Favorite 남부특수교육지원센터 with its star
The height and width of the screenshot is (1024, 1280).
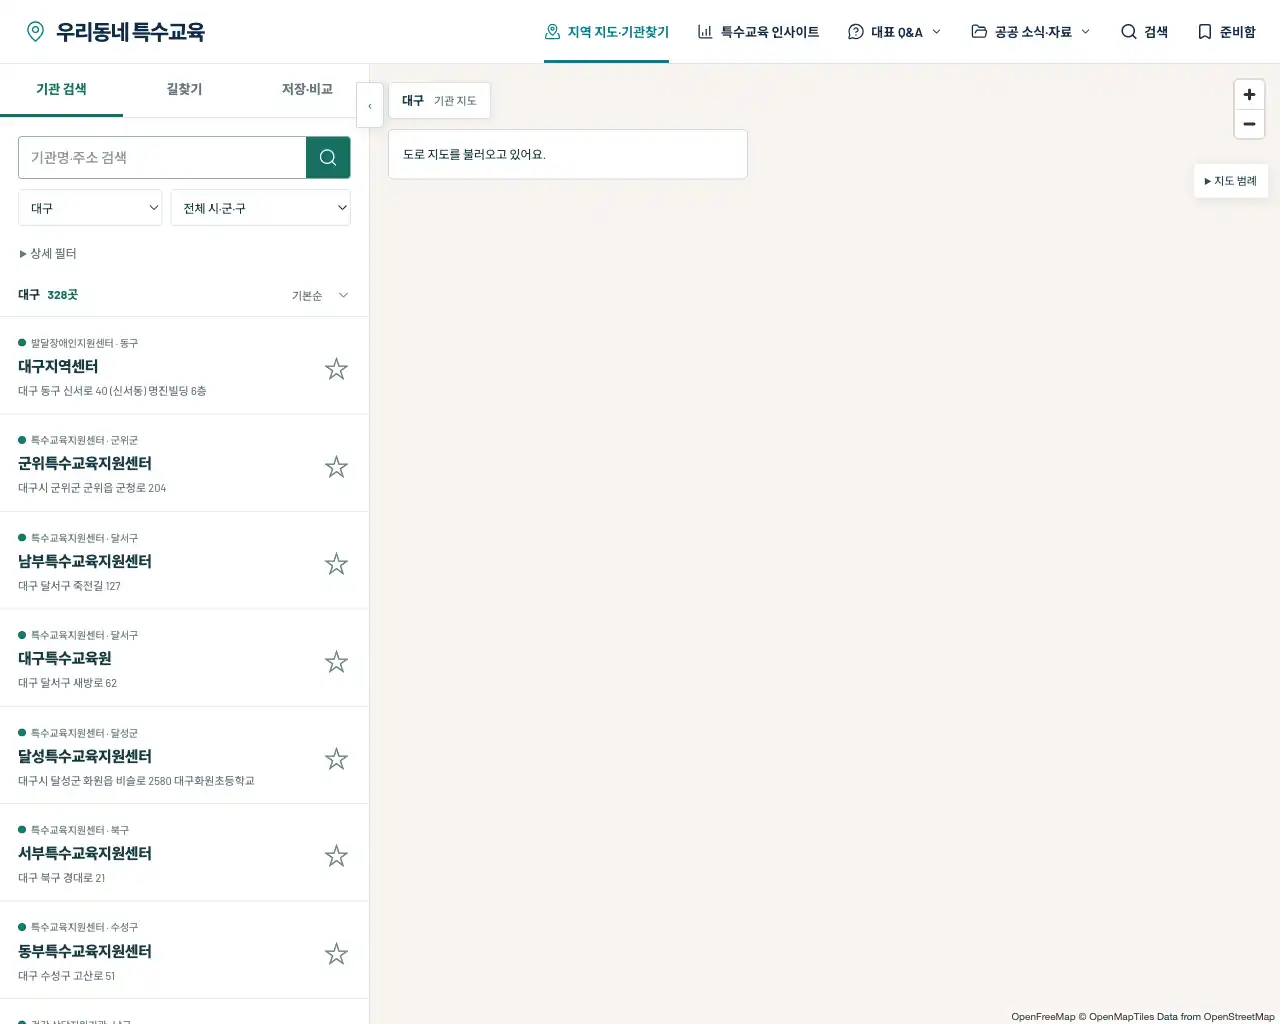tap(336, 564)
